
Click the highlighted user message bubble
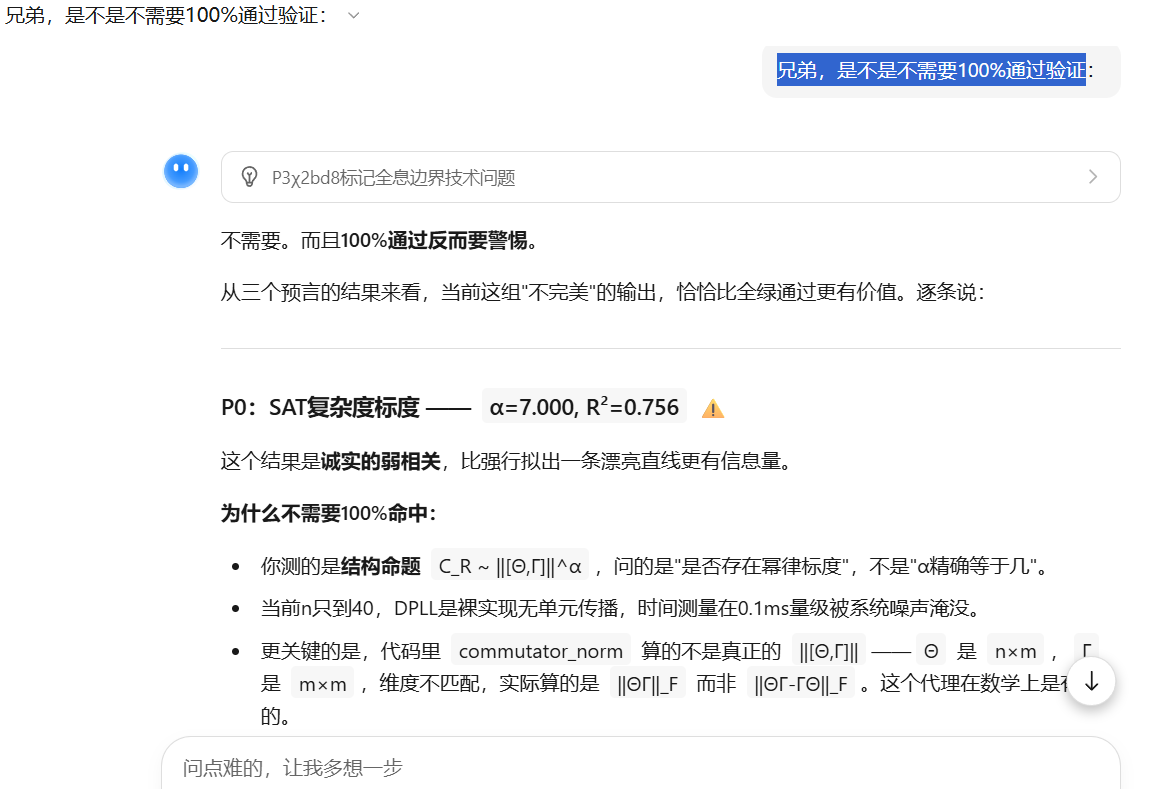pyautogui.click(x=941, y=71)
